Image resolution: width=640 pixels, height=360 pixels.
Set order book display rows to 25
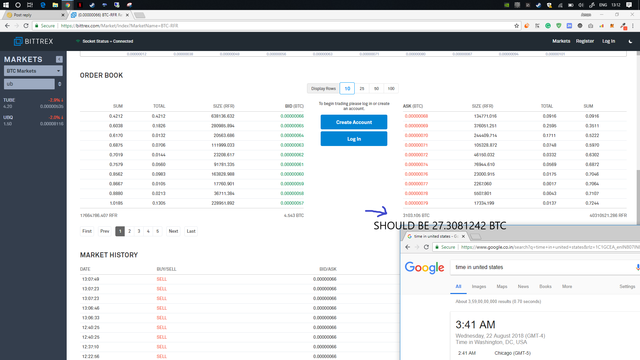(362, 89)
